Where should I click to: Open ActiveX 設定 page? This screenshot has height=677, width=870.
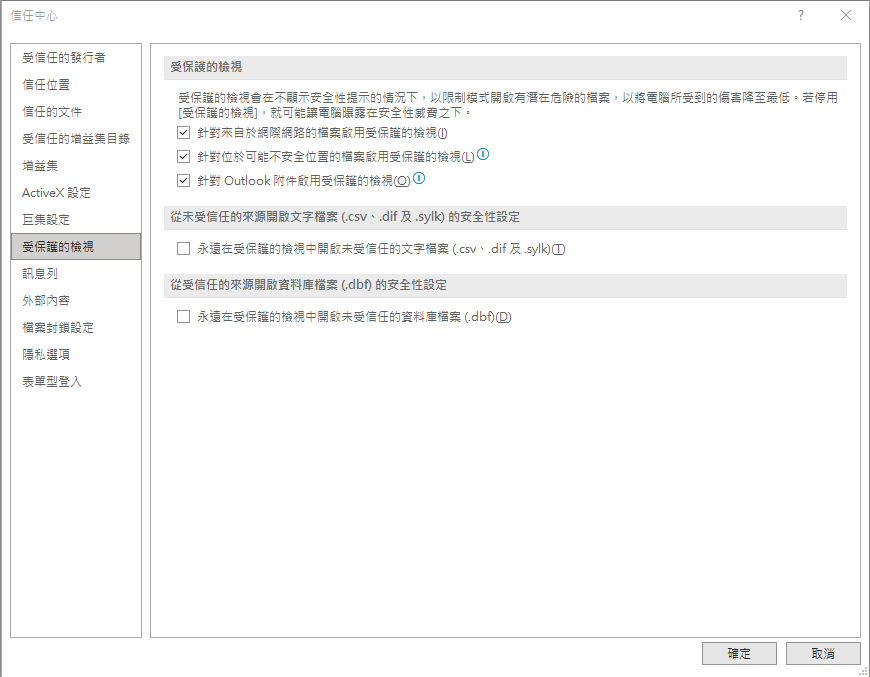[x=76, y=193]
